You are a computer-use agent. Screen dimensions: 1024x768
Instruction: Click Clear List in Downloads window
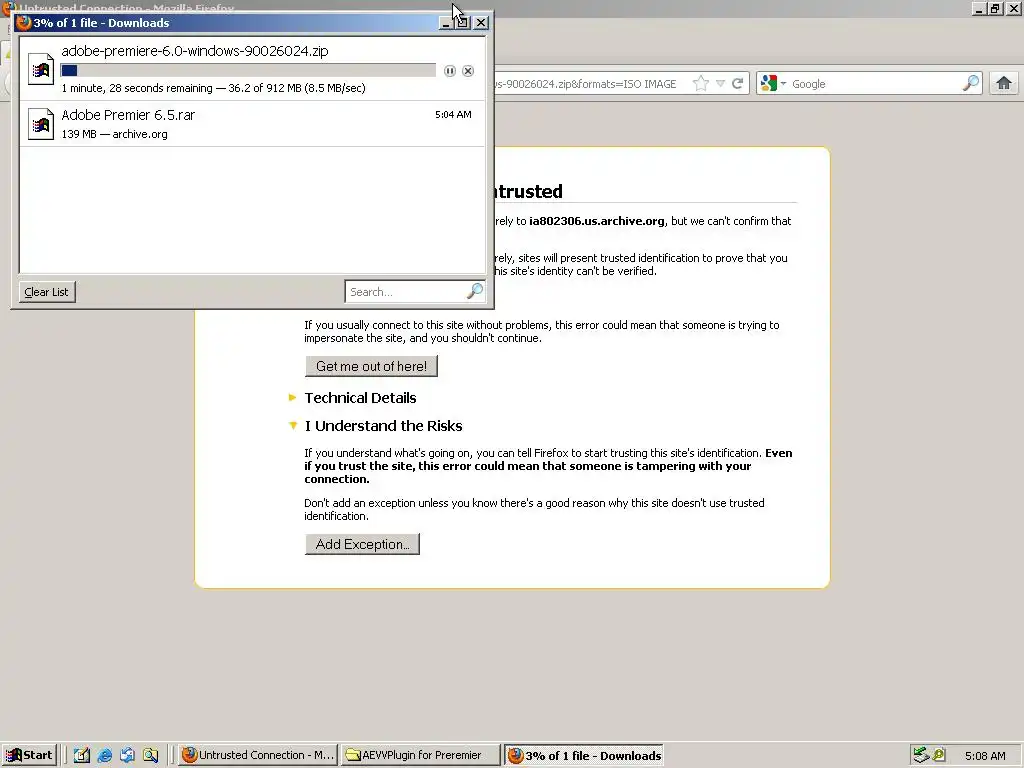pos(46,292)
